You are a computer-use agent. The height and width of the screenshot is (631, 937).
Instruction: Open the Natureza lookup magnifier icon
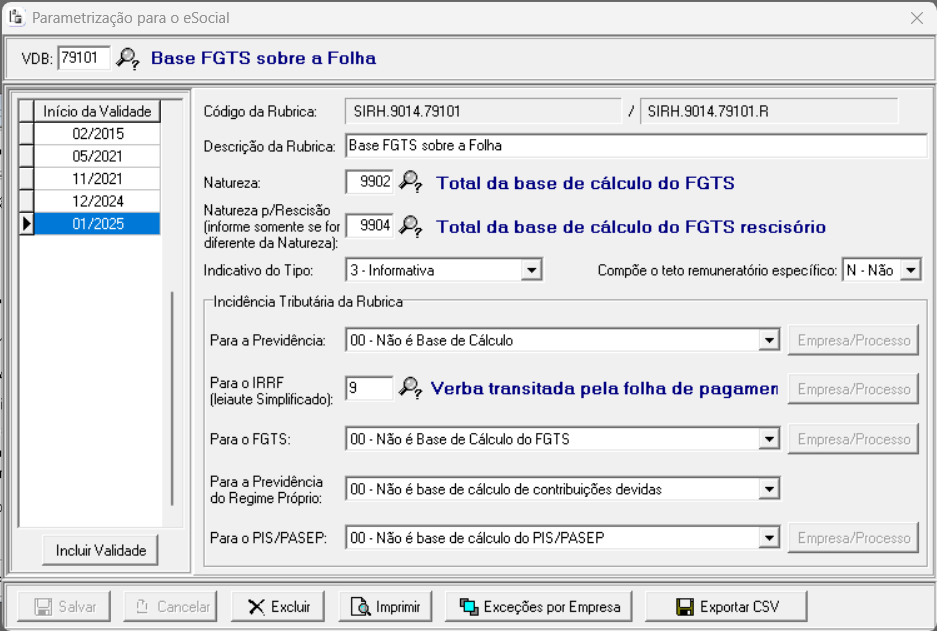click(x=410, y=182)
